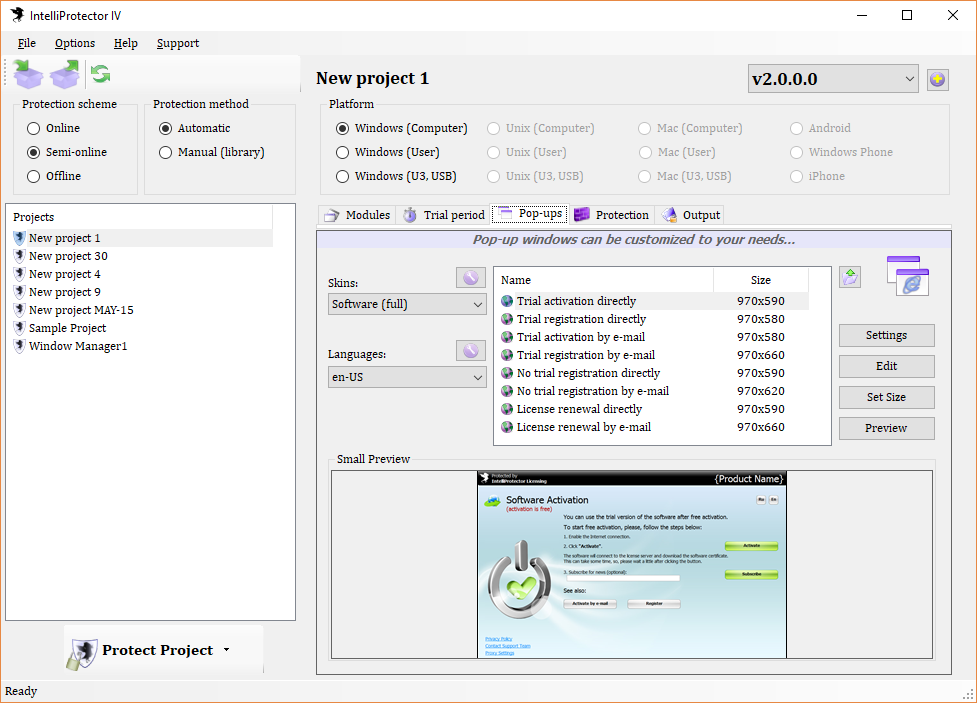Click the Protect Project padlock shield icon
Image resolution: width=977 pixels, height=703 pixels.
tap(82, 654)
